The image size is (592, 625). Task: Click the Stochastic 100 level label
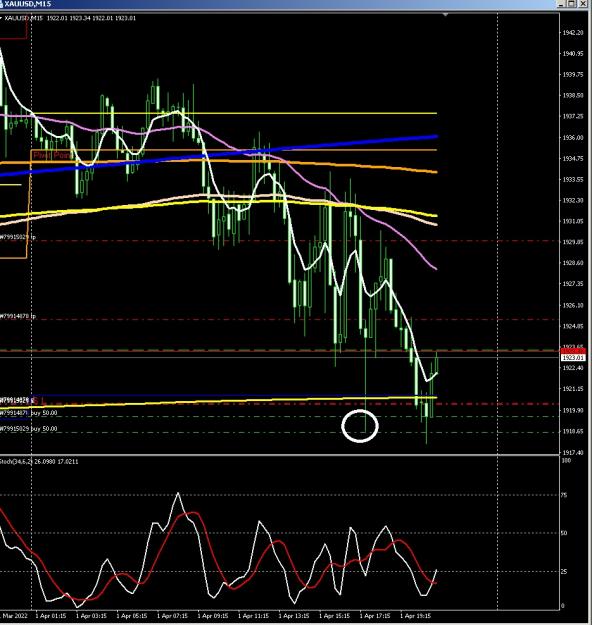pyautogui.click(x=564, y=460)
